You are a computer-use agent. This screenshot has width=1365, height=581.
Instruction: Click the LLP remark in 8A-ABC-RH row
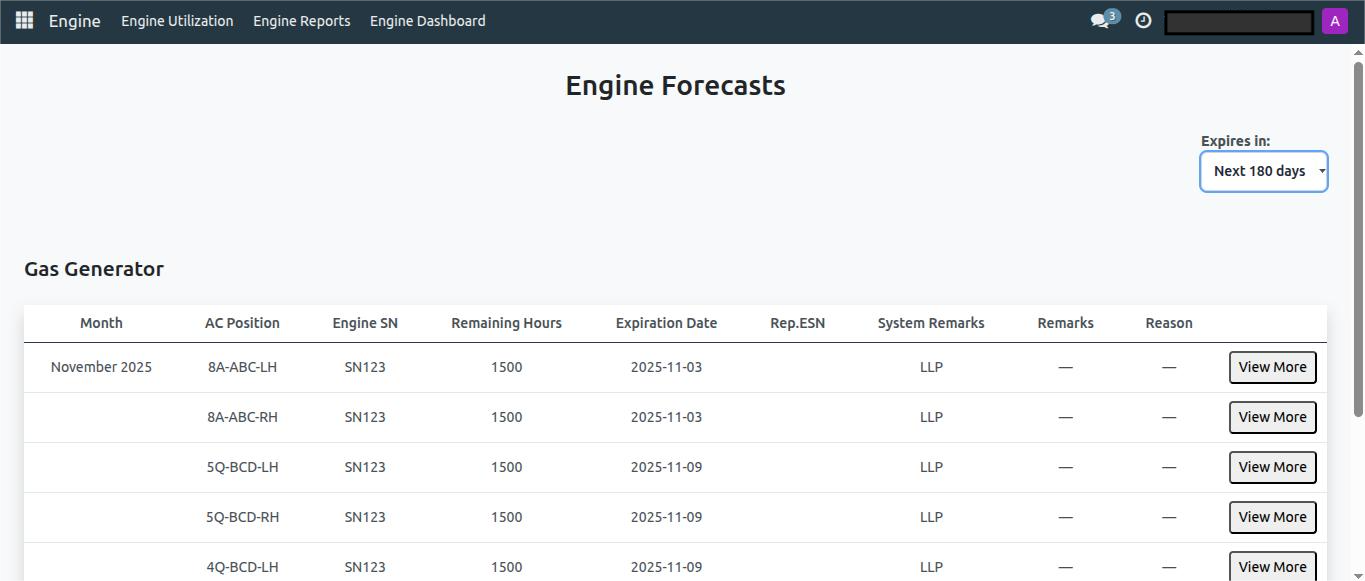point(931,417)
